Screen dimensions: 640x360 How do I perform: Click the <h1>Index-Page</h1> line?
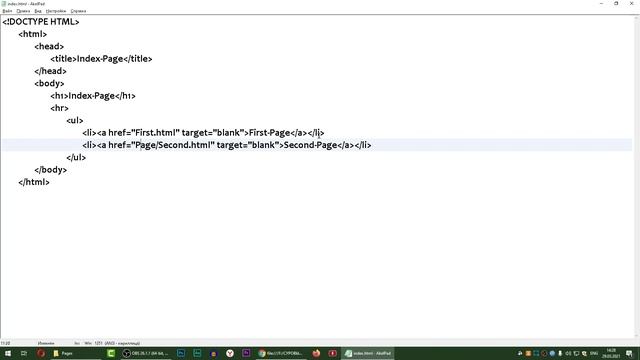click(93, 96)
